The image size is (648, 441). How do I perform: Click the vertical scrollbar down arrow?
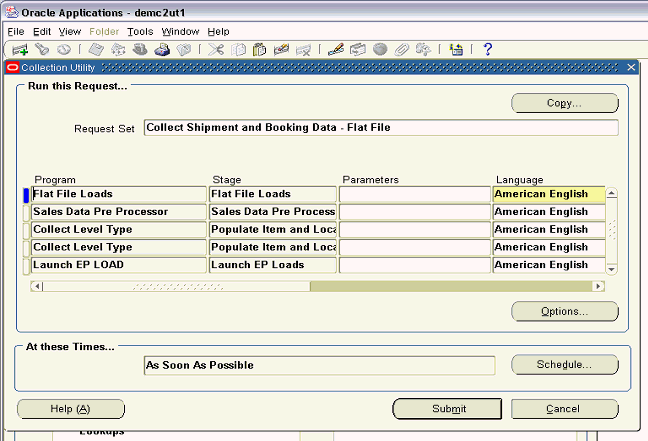612,269
